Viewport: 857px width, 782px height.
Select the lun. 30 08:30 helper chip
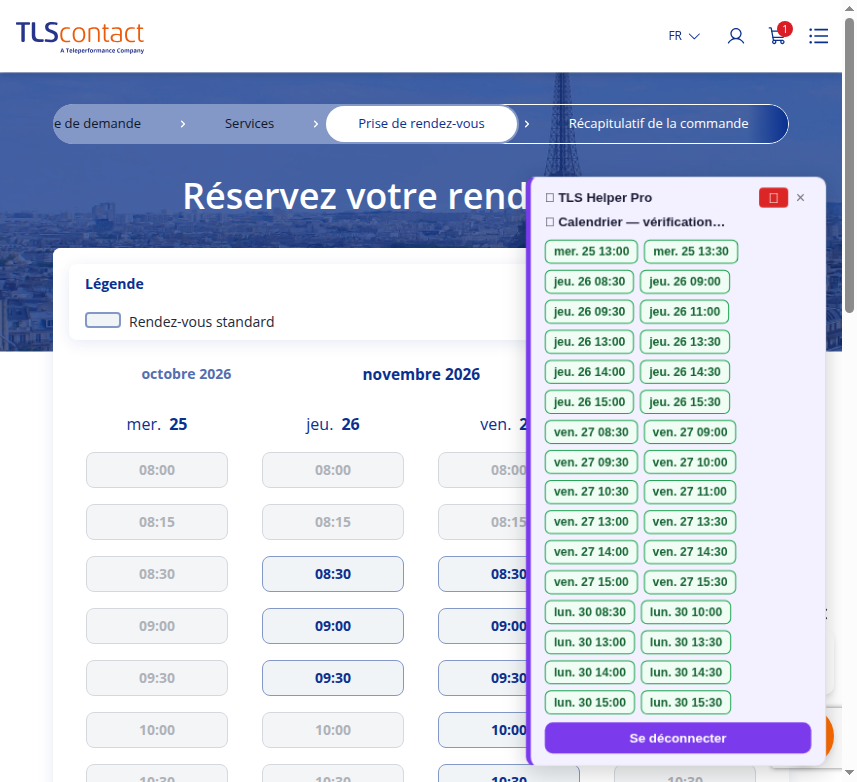[x=590, y=612]
